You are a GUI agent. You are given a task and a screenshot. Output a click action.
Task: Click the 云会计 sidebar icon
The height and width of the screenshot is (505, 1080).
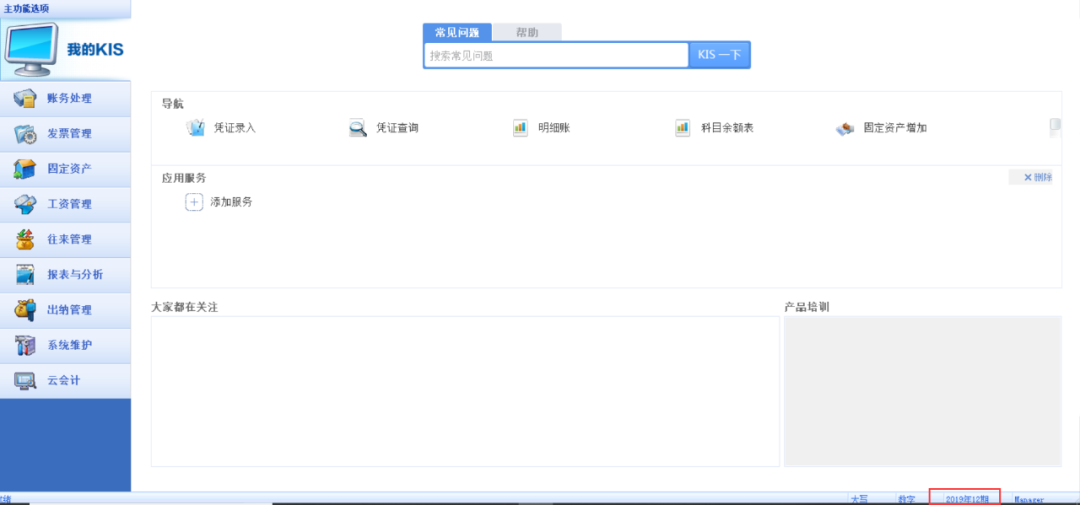coord(25,380)
